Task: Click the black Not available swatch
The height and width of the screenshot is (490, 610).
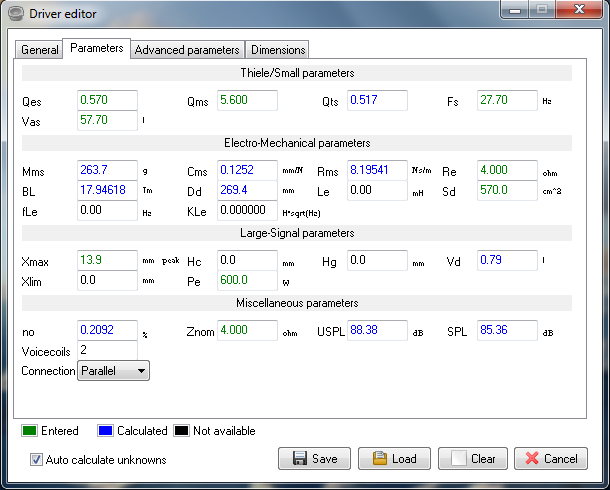Action: coord(181,431)
